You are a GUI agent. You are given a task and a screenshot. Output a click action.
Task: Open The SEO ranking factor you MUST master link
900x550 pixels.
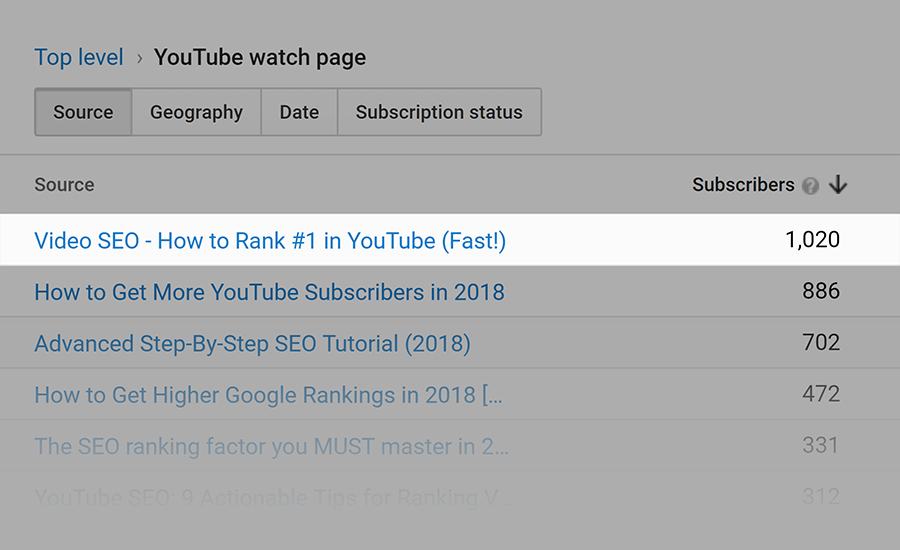(271, 446)
